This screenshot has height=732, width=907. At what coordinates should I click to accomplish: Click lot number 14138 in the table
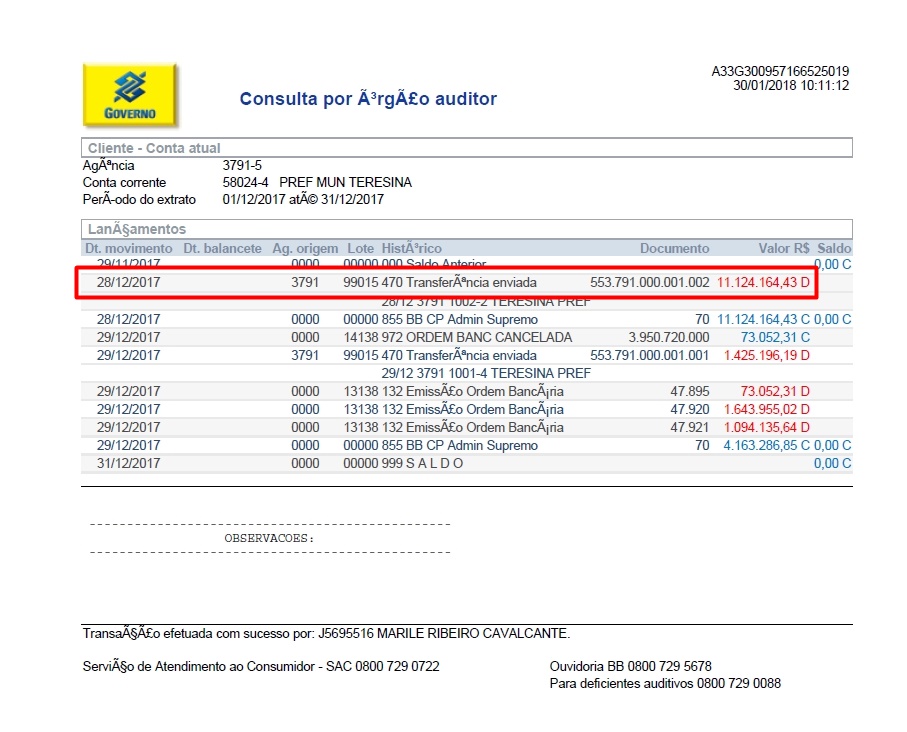pos(360,337)
